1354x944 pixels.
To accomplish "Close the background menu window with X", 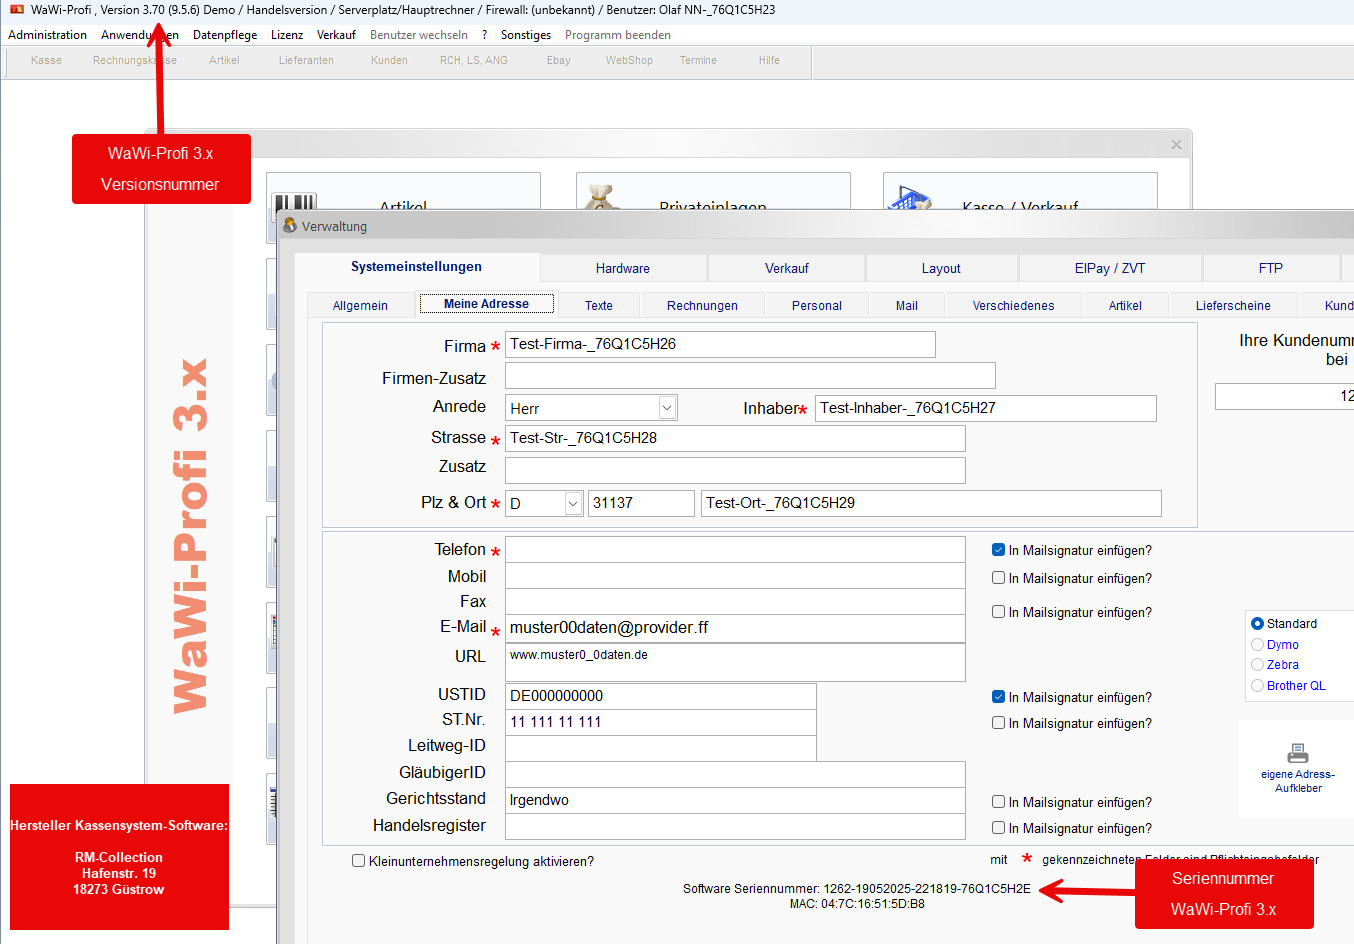I will pyautogui.click(x=1176, y=145).
